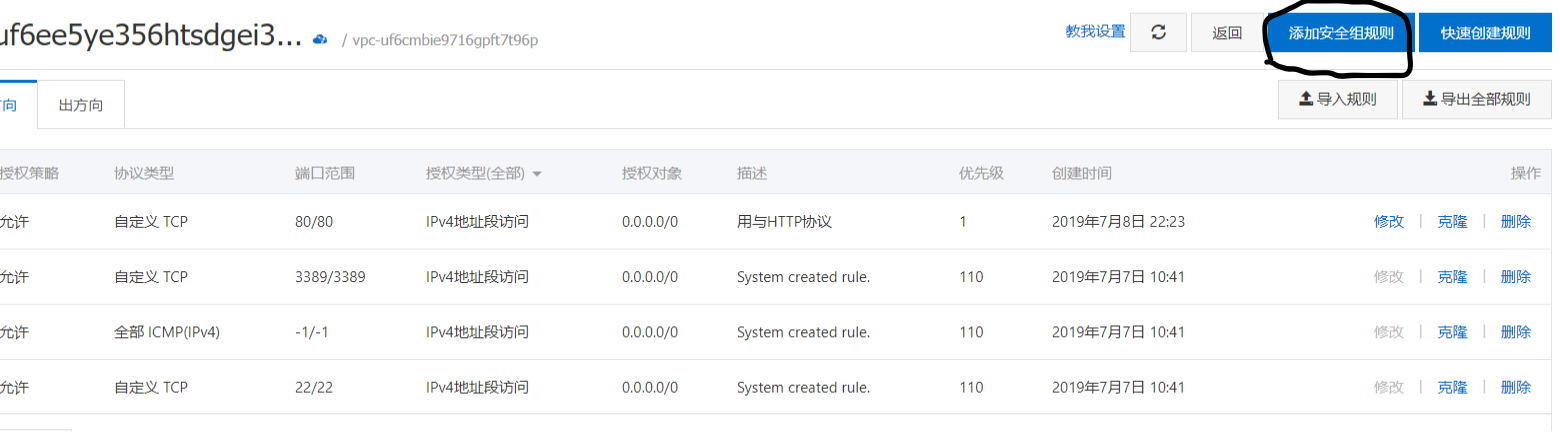Clone the 3389/3389 TCP rule
This screenshot has width=1560, height=435.
[x=1452, y=277]
